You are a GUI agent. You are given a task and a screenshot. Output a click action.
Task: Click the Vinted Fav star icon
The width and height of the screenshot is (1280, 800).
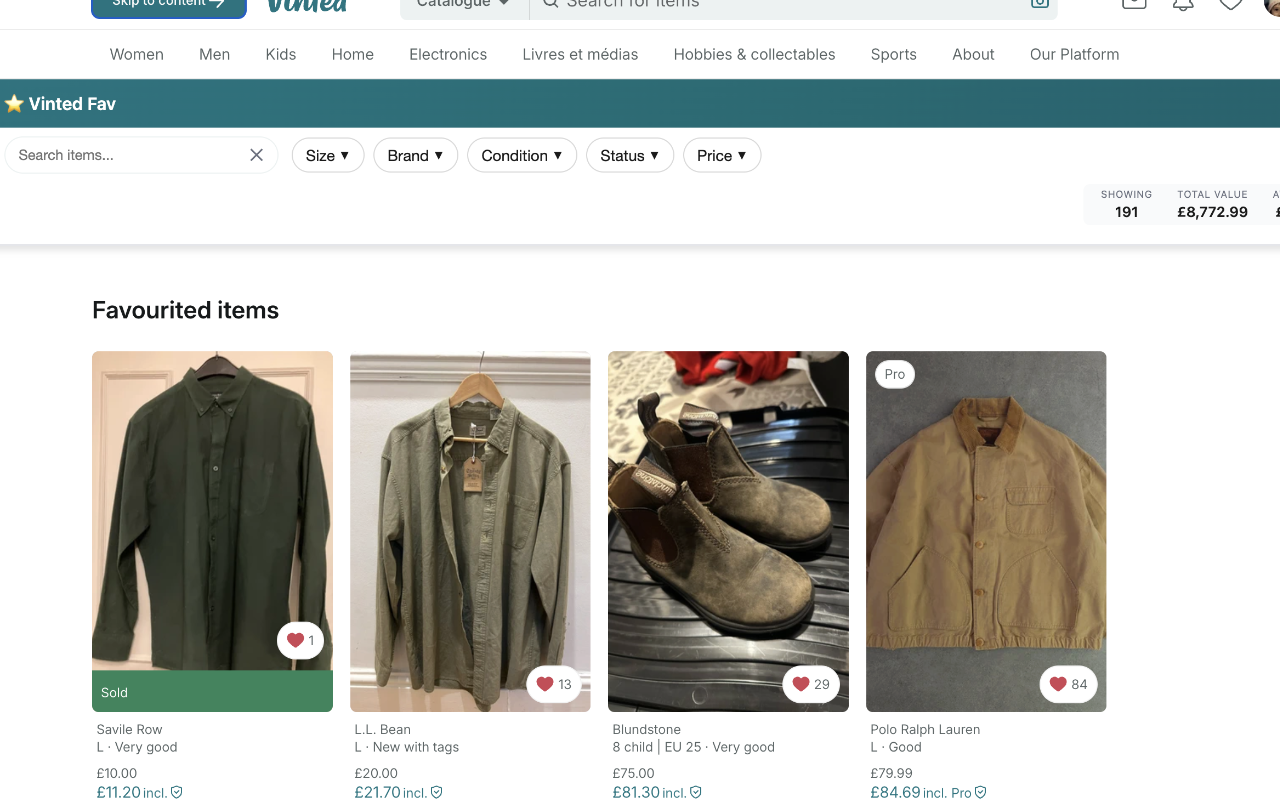click(14, 104)
